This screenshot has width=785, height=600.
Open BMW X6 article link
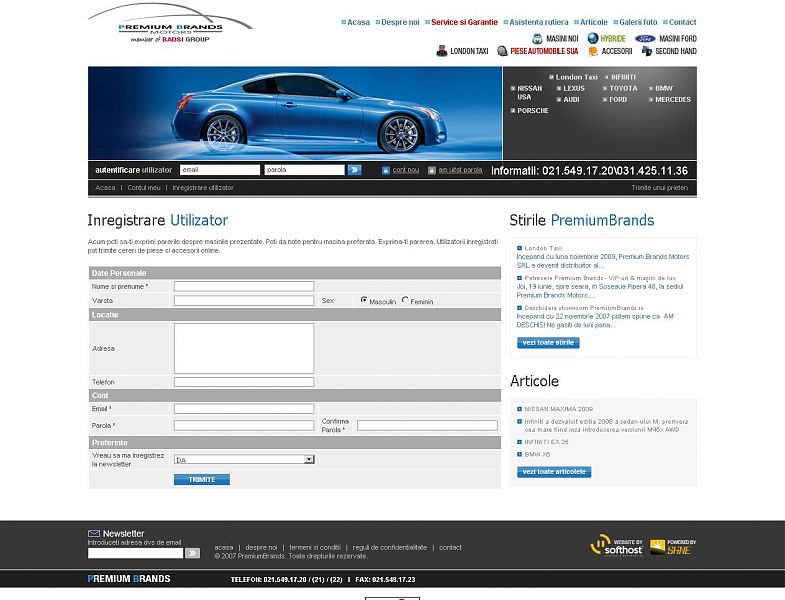[x=537, y=455]
